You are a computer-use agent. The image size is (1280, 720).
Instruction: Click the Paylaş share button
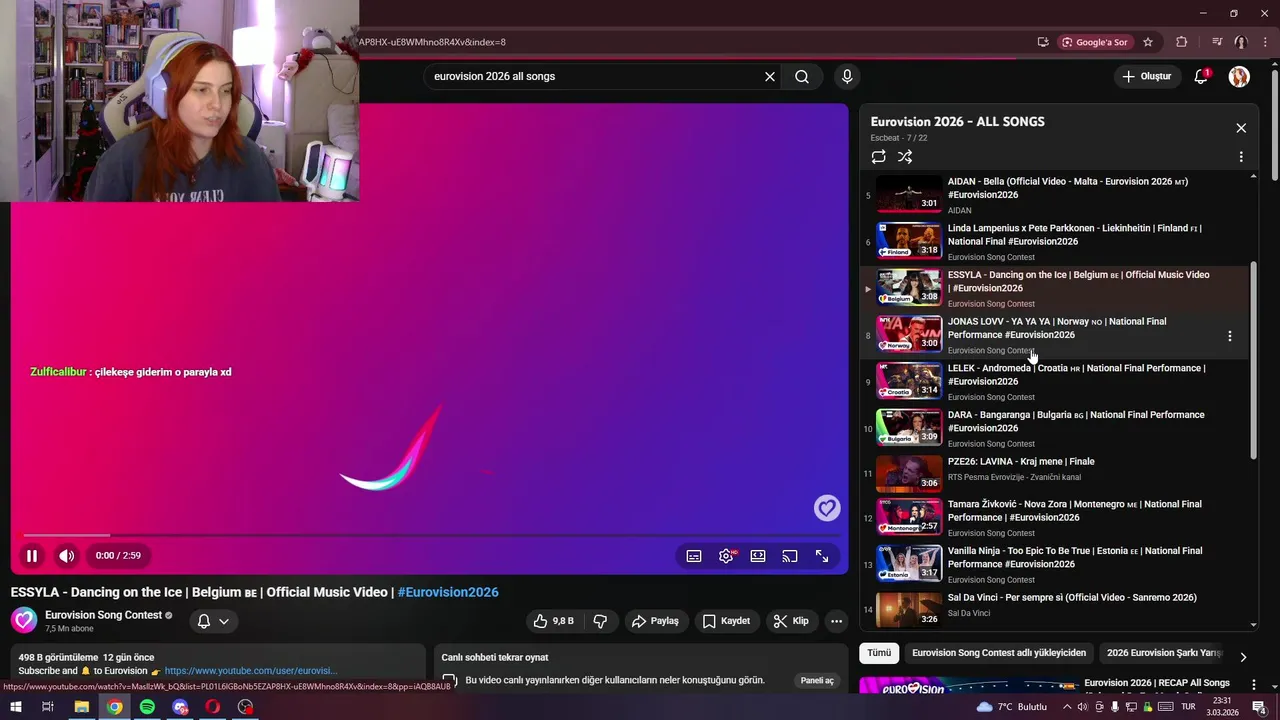click(x=655, y=621)
